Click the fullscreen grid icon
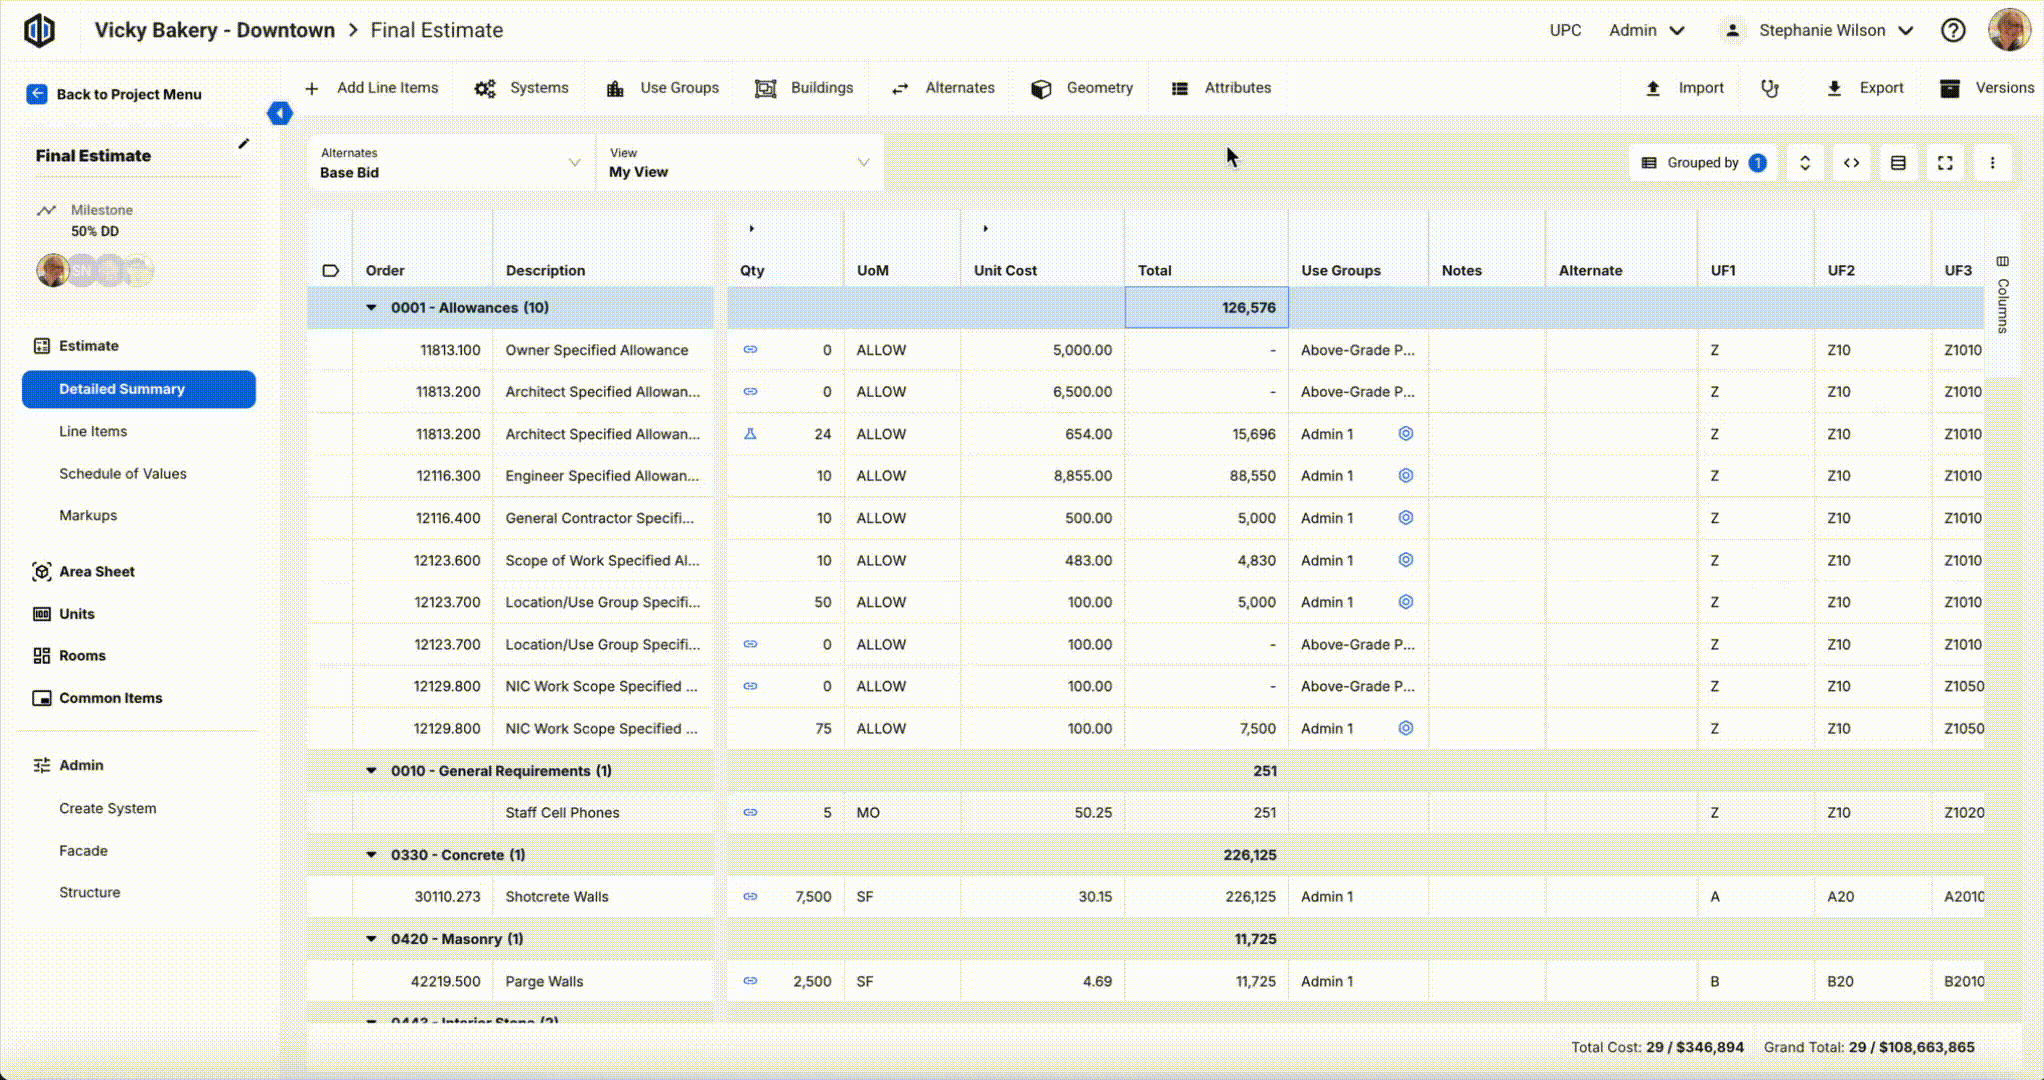 pyautogui.click(x=1945, y=163)
